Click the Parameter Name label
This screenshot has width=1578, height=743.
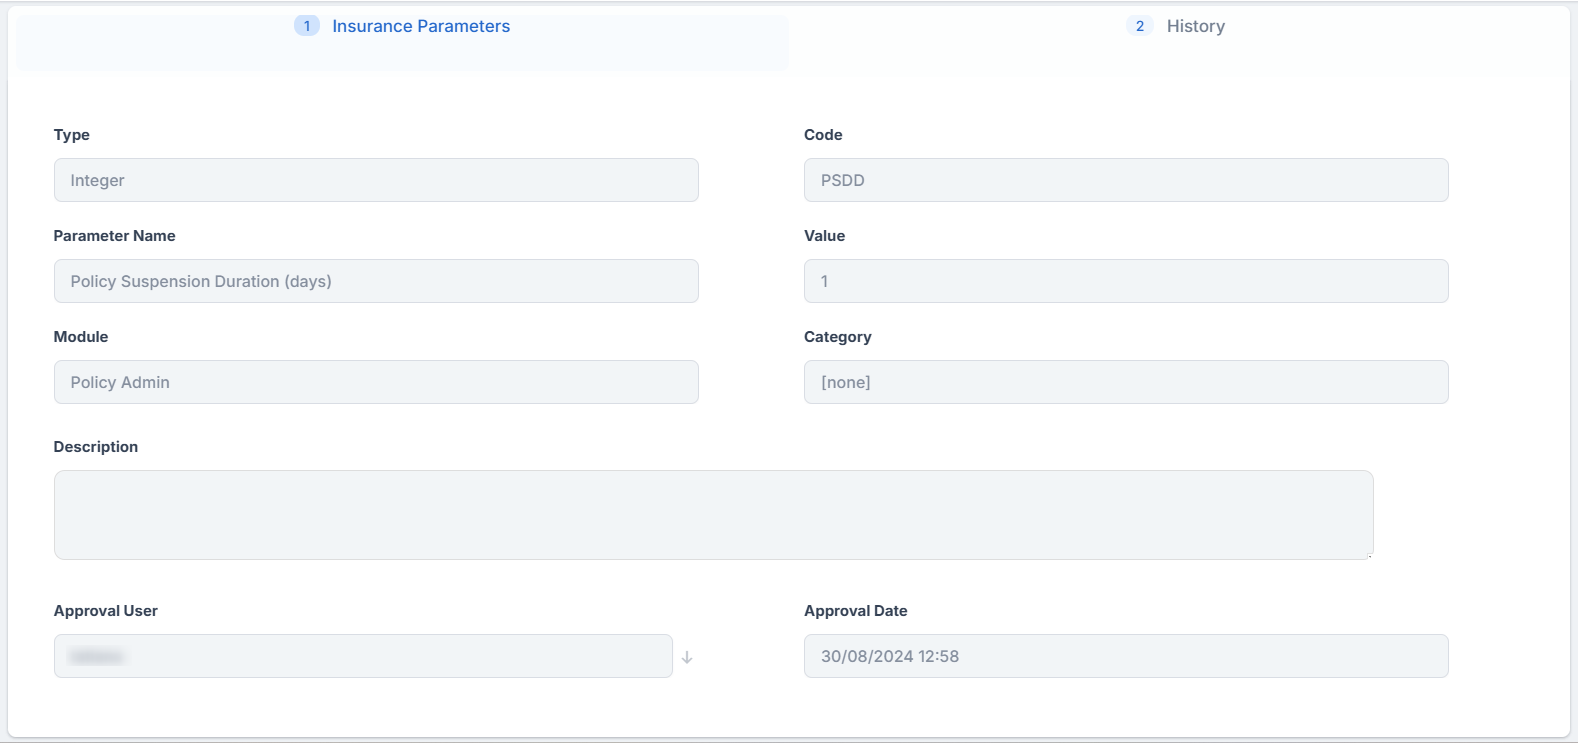pos(114,236)
